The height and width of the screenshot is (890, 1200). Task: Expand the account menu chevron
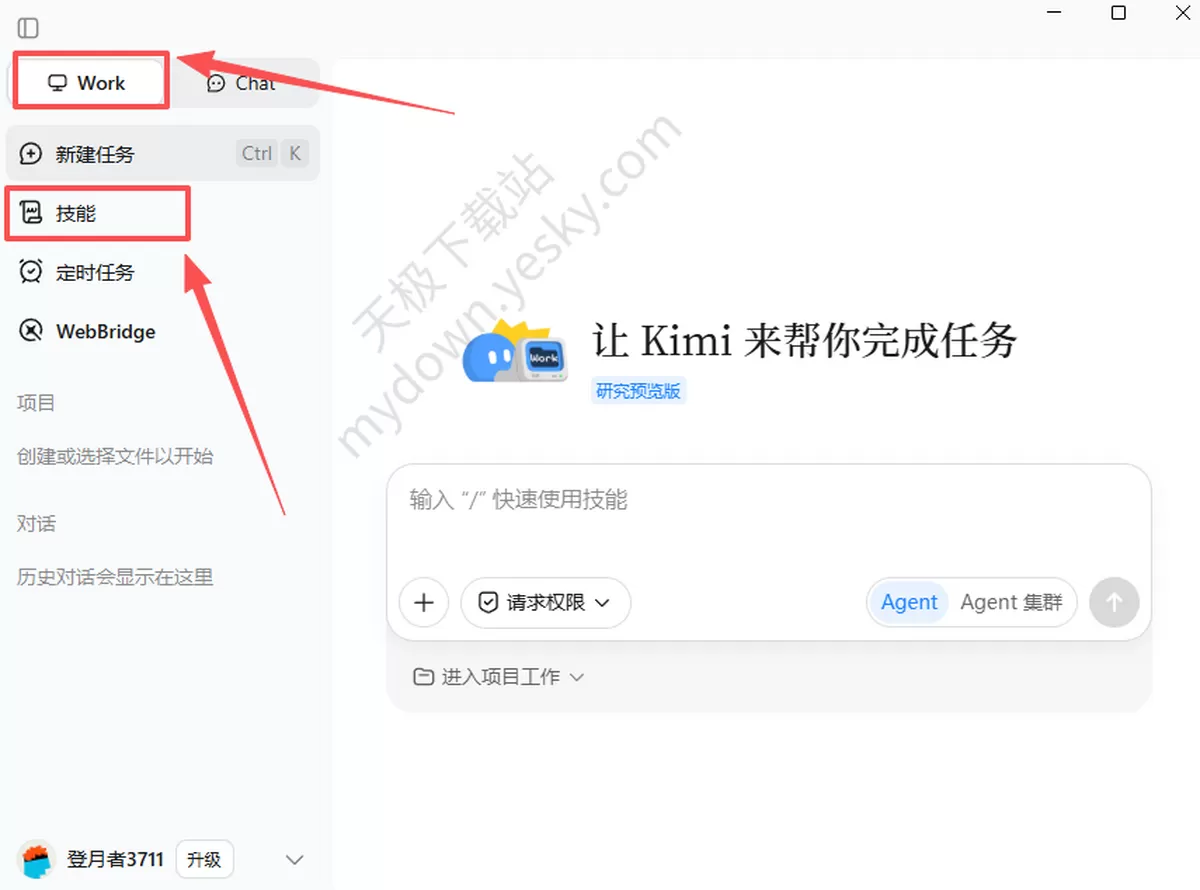tap(294, 860)
